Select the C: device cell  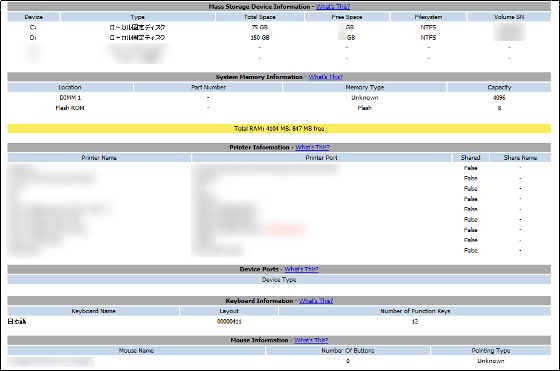click(x=33, y=27)
